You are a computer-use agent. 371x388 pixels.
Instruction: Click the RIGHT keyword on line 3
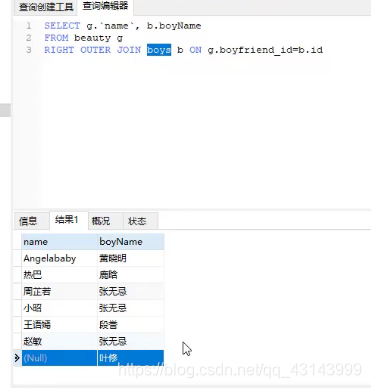[x=59, y=50]
